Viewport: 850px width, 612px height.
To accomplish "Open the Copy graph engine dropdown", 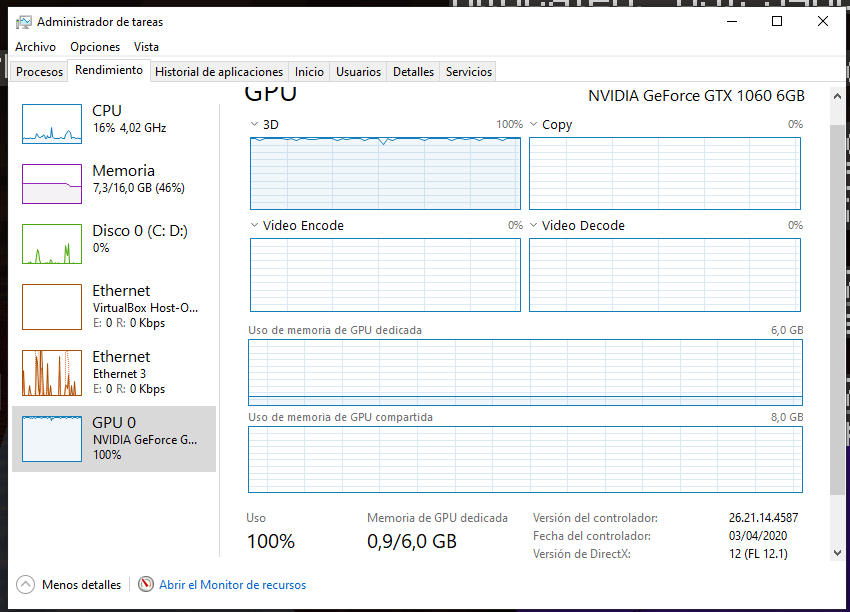I will (534, 125).
